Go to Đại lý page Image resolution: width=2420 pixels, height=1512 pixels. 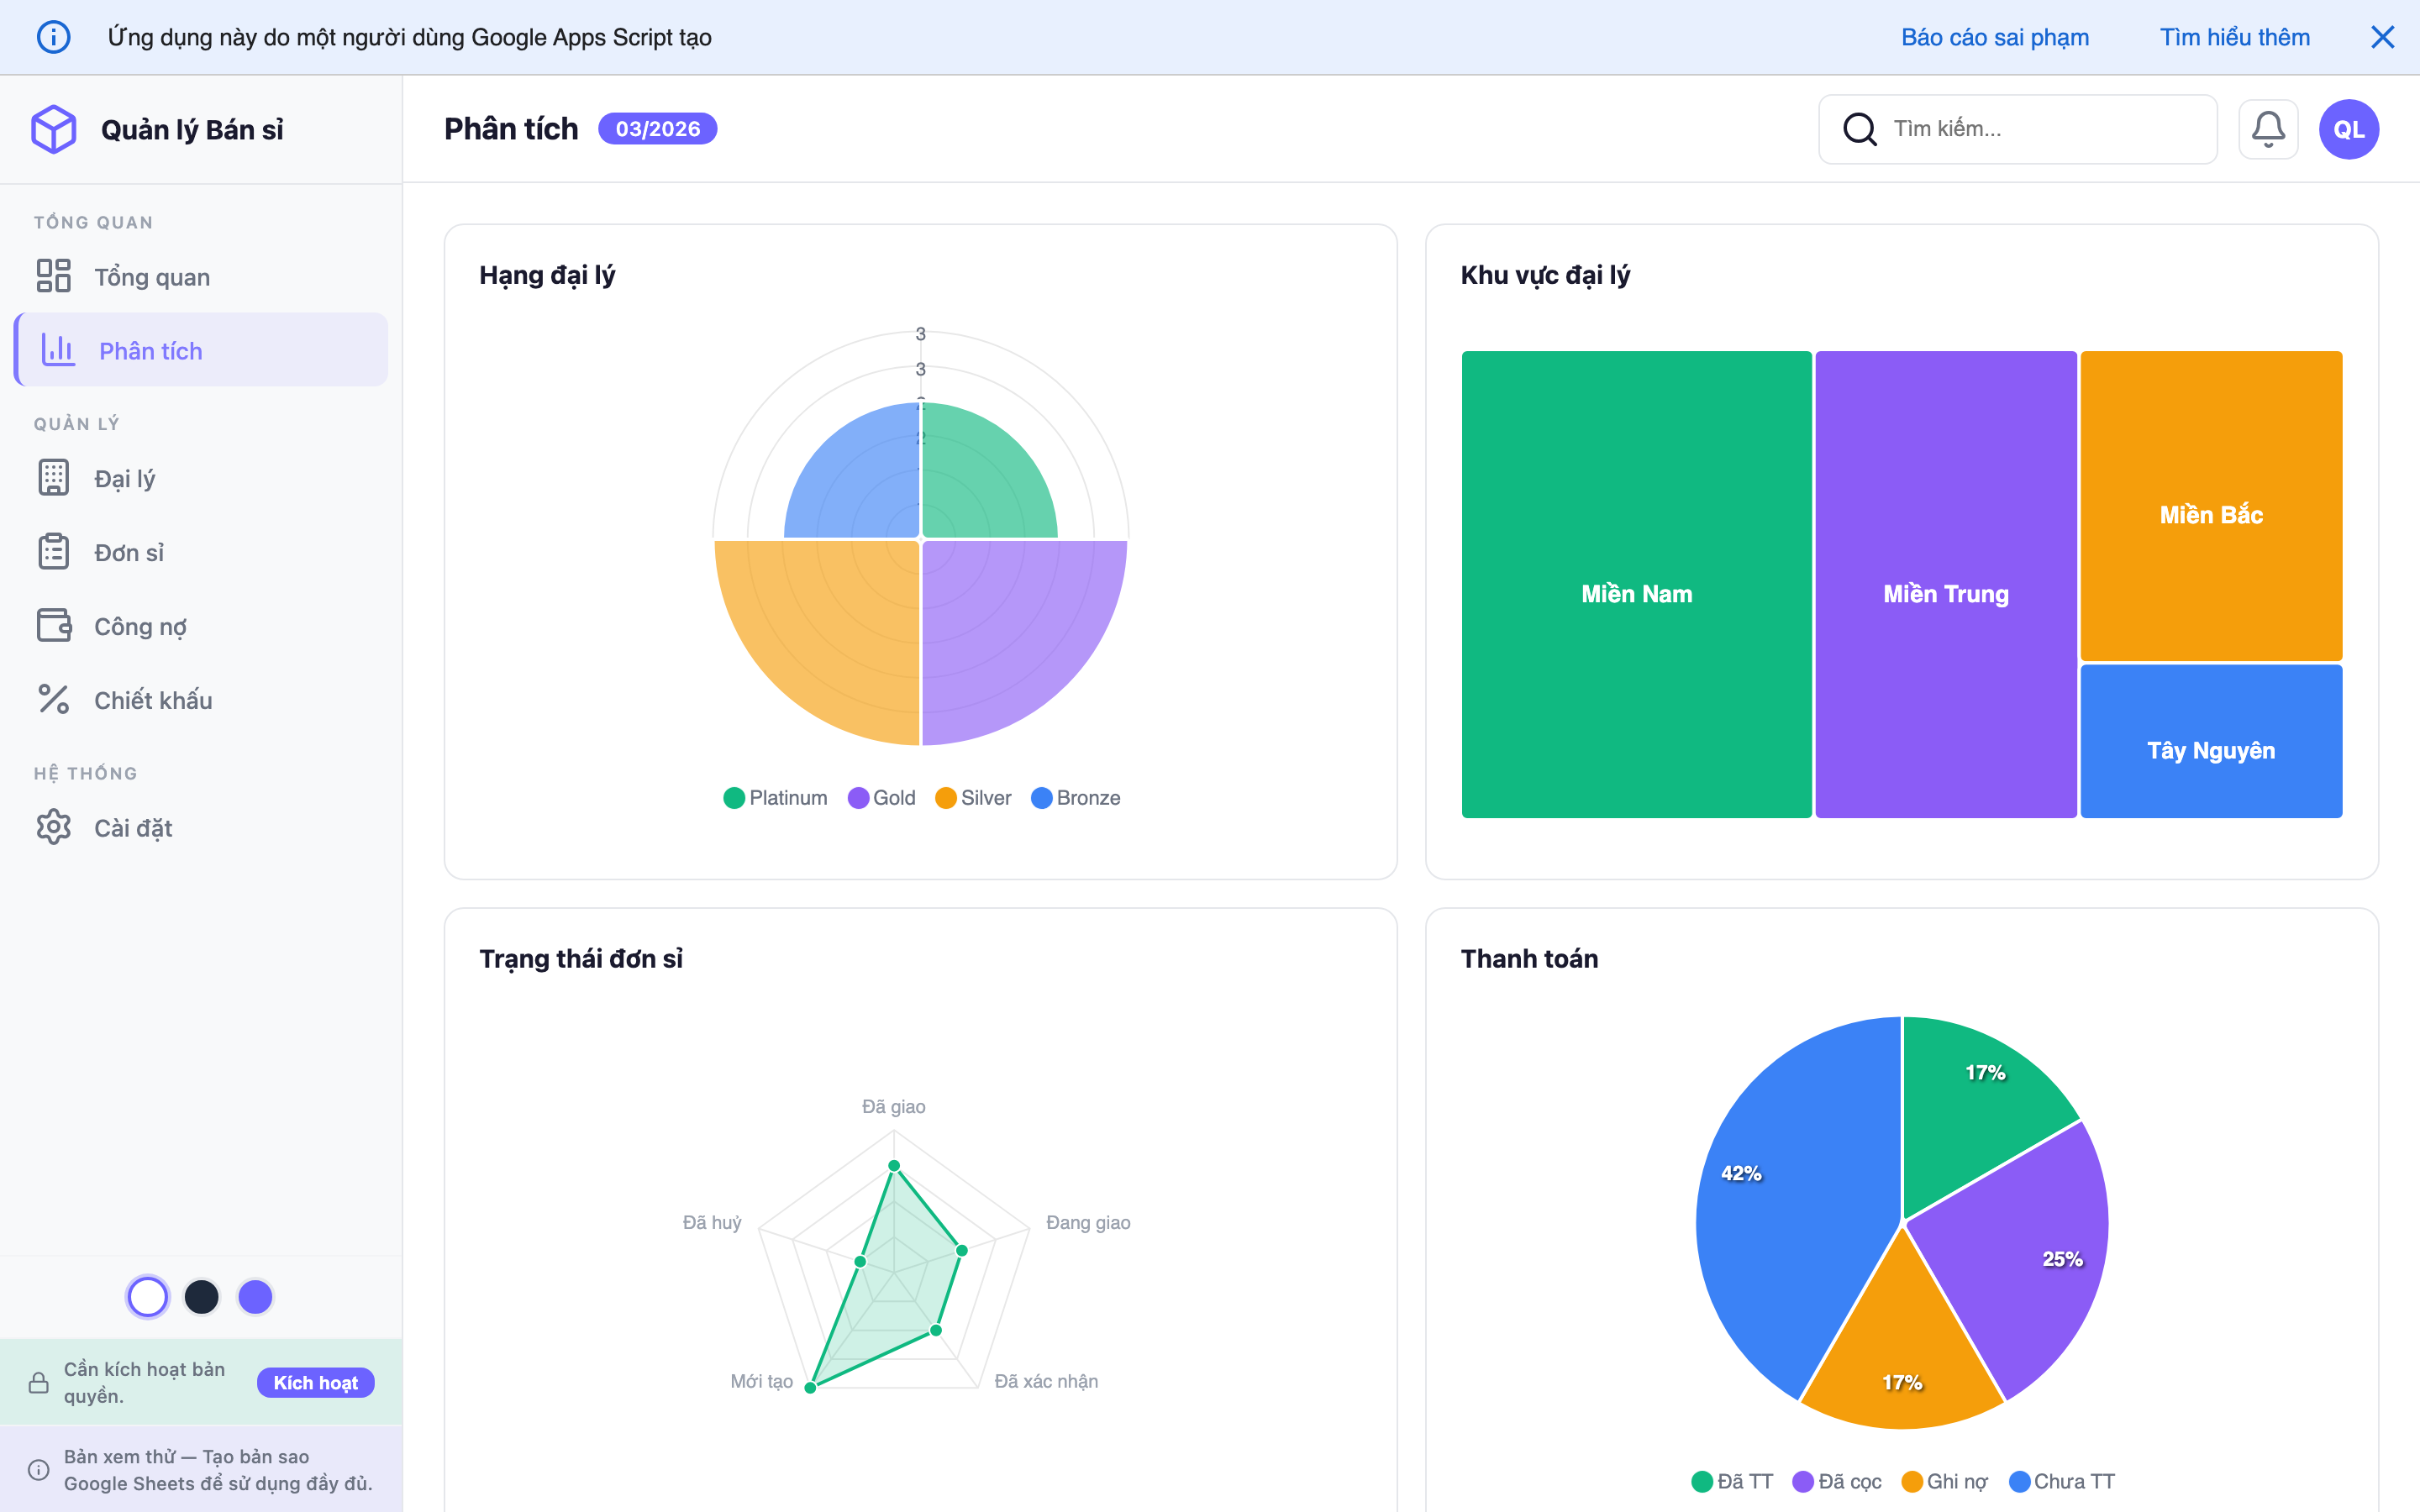point(124,479)
